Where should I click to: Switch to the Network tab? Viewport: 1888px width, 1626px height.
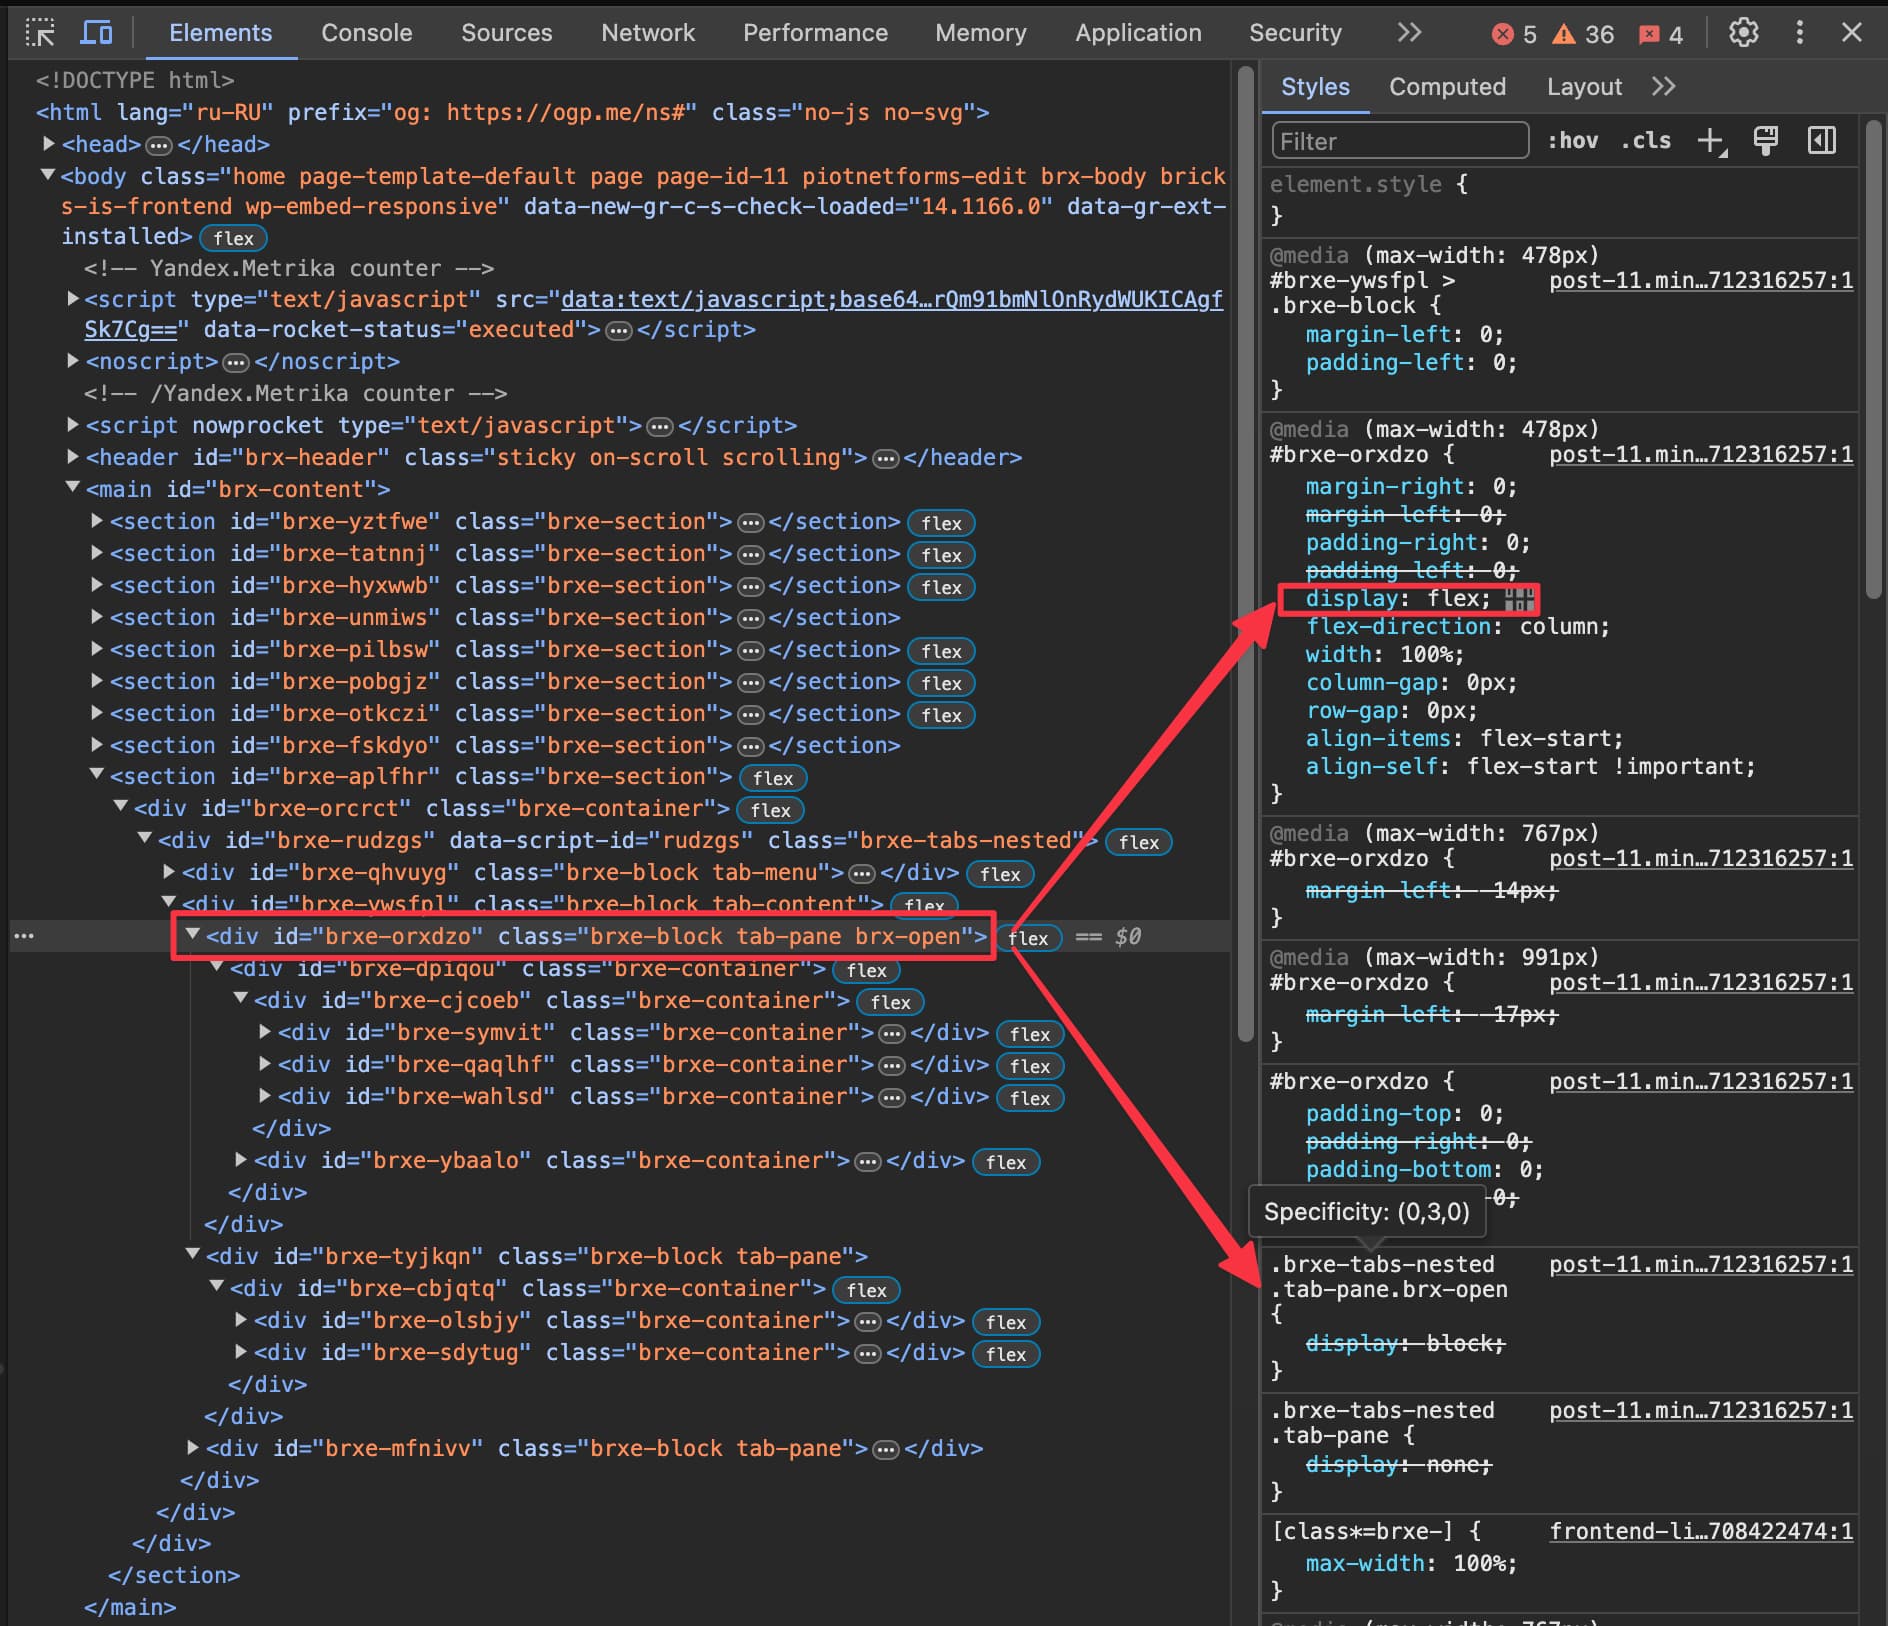pyautogui.click(x=648, y=33)
